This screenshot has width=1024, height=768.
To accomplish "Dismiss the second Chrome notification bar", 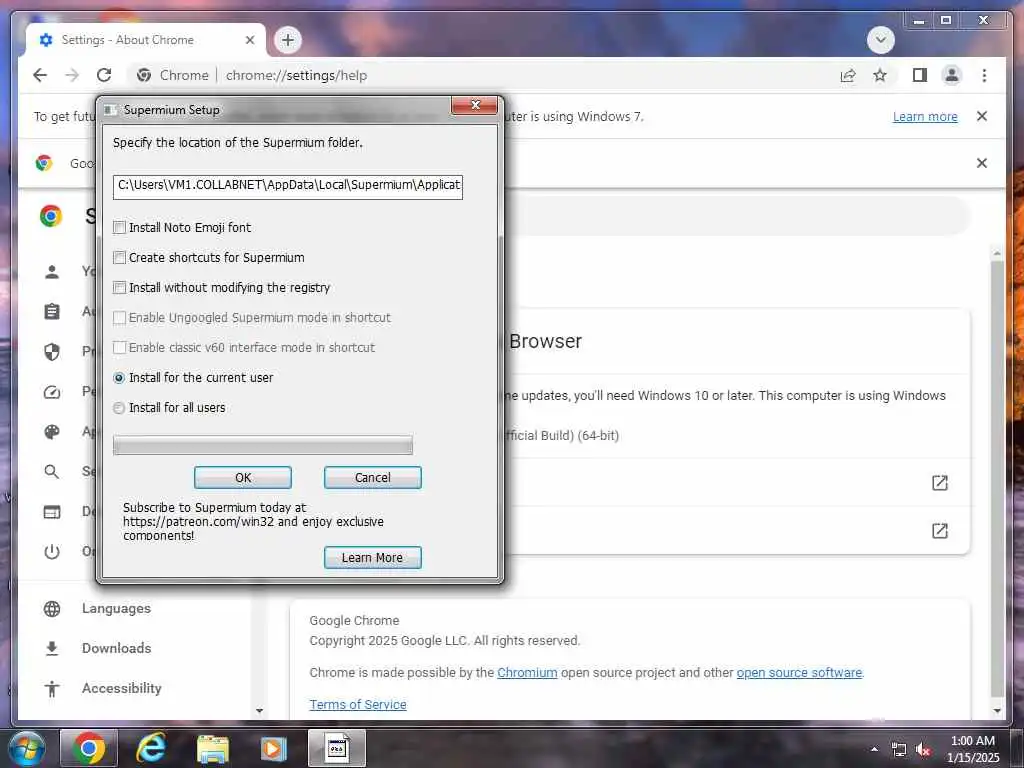I will click(982, 163).
